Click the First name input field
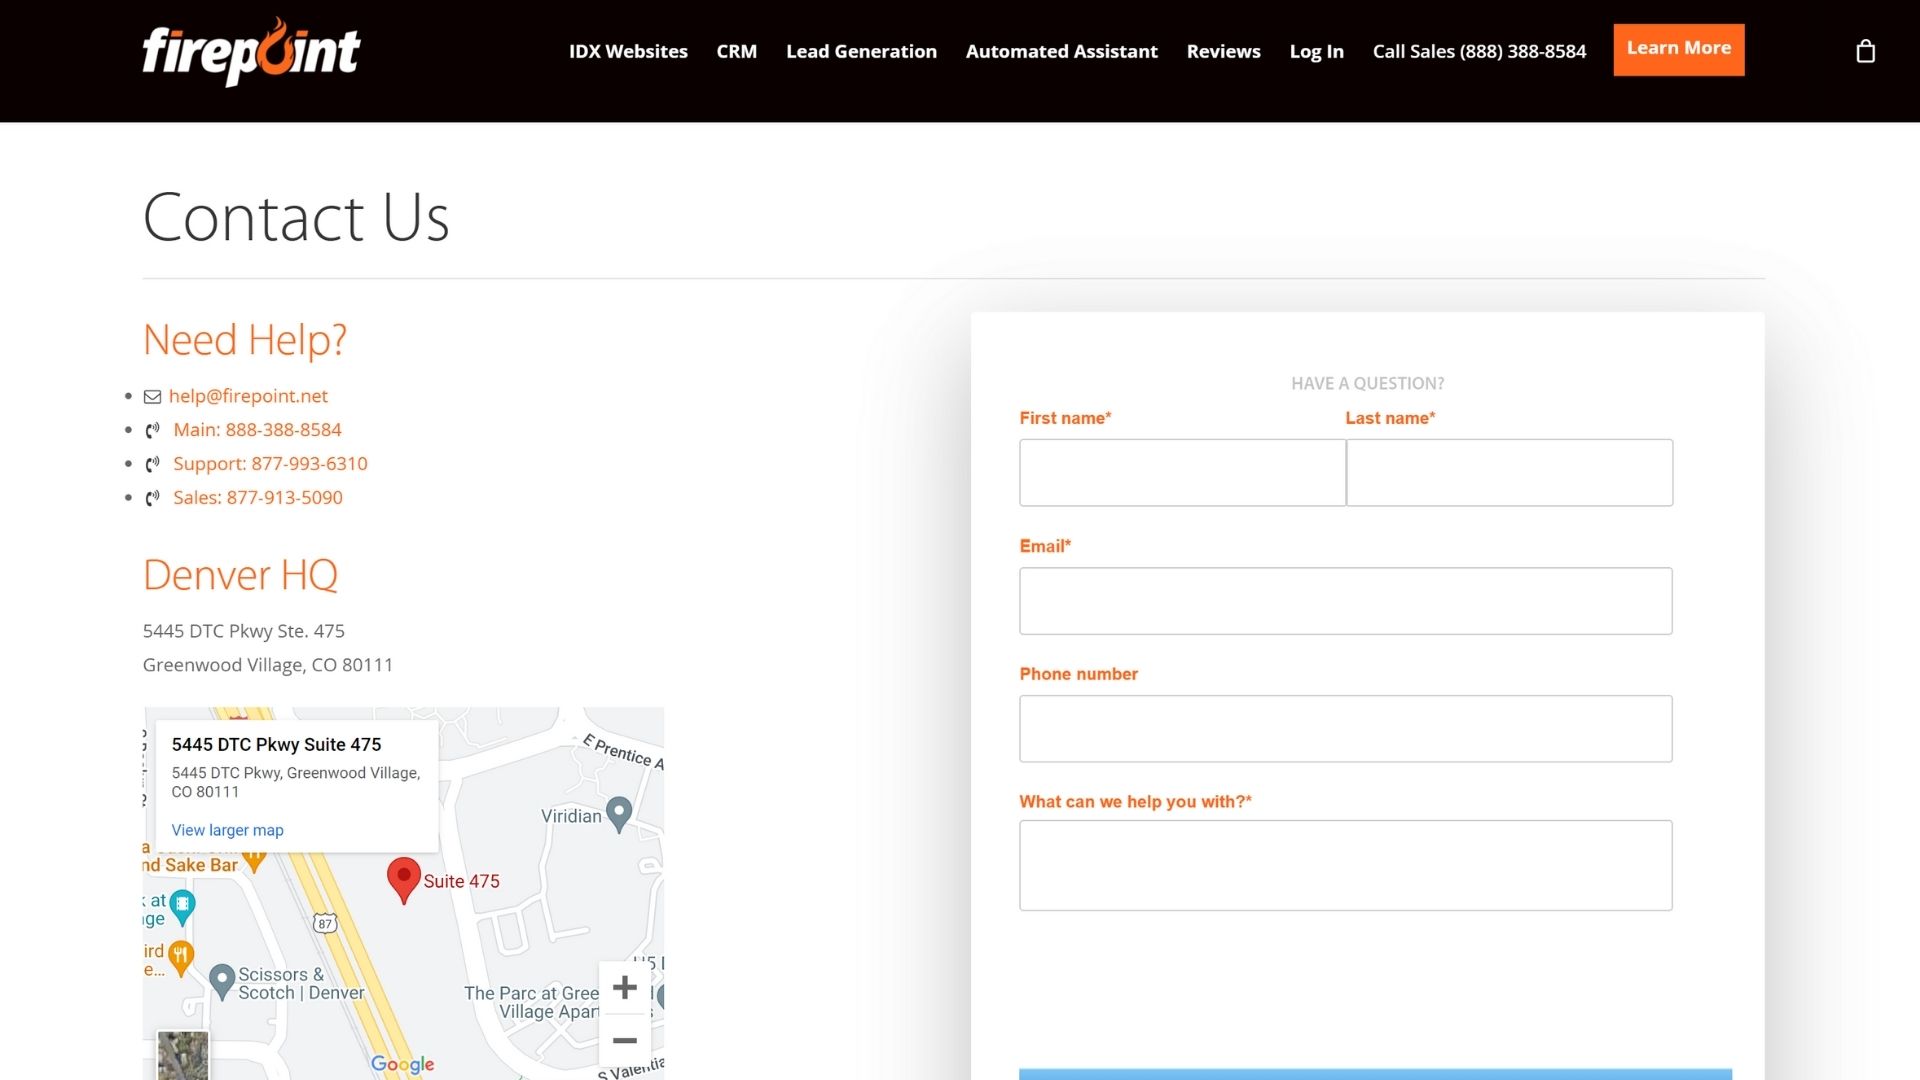The image size is (1920, 1080). pos(1183,472)
